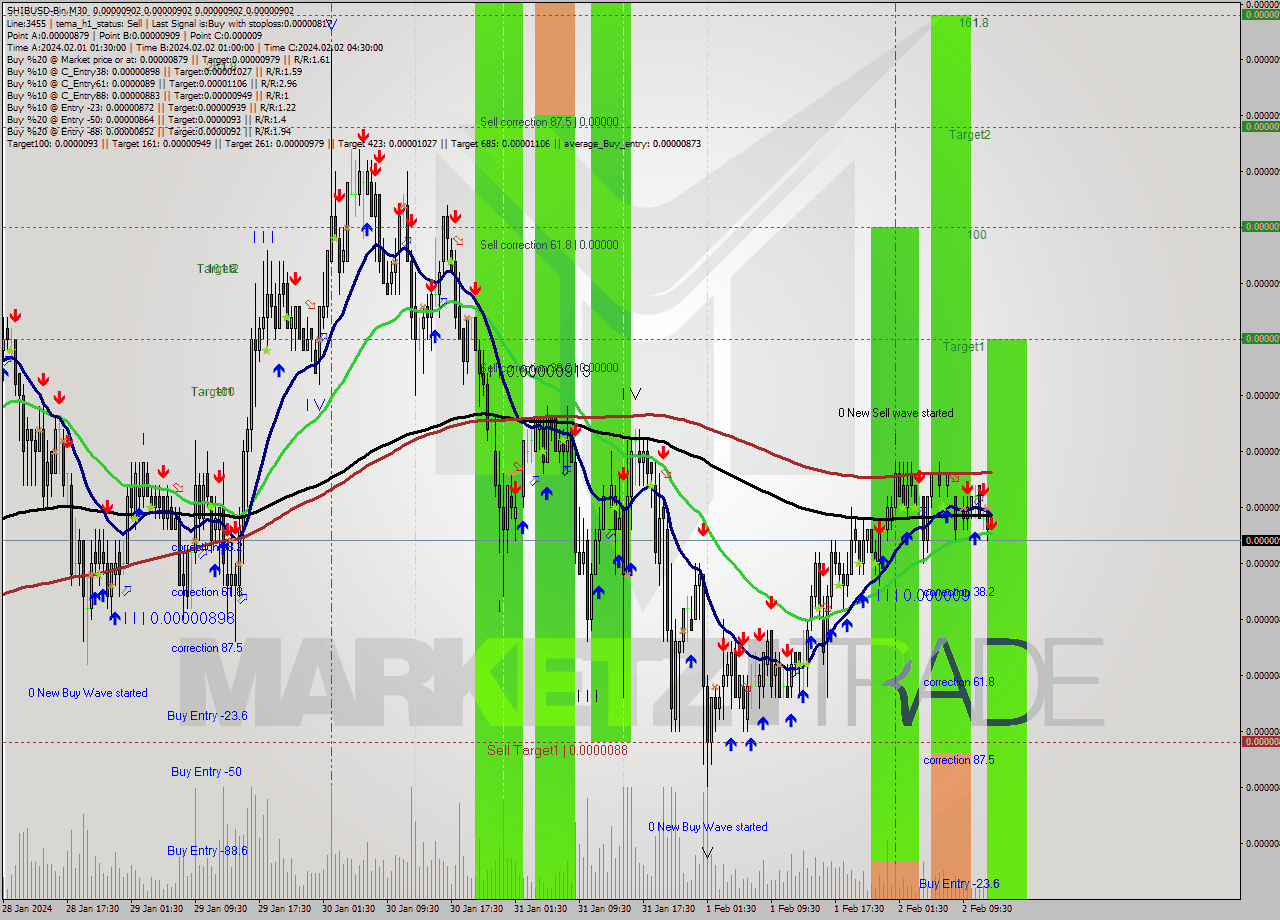Click the '31 Jan 09:30' time axis label
1280x920 pixels.
[605, 909]
